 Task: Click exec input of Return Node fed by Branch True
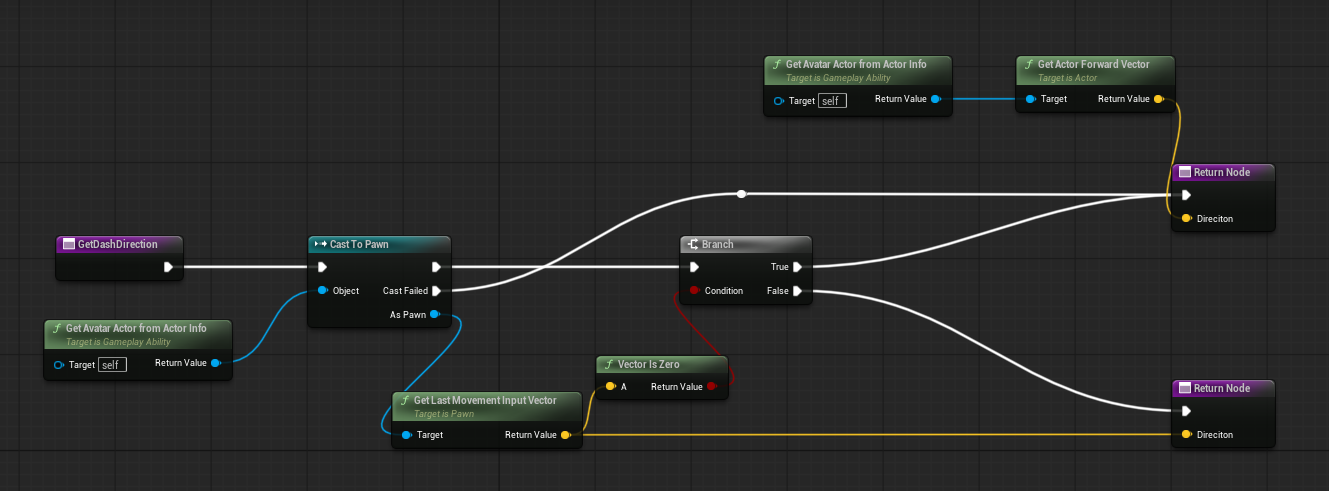click(x=1186, y=195)
